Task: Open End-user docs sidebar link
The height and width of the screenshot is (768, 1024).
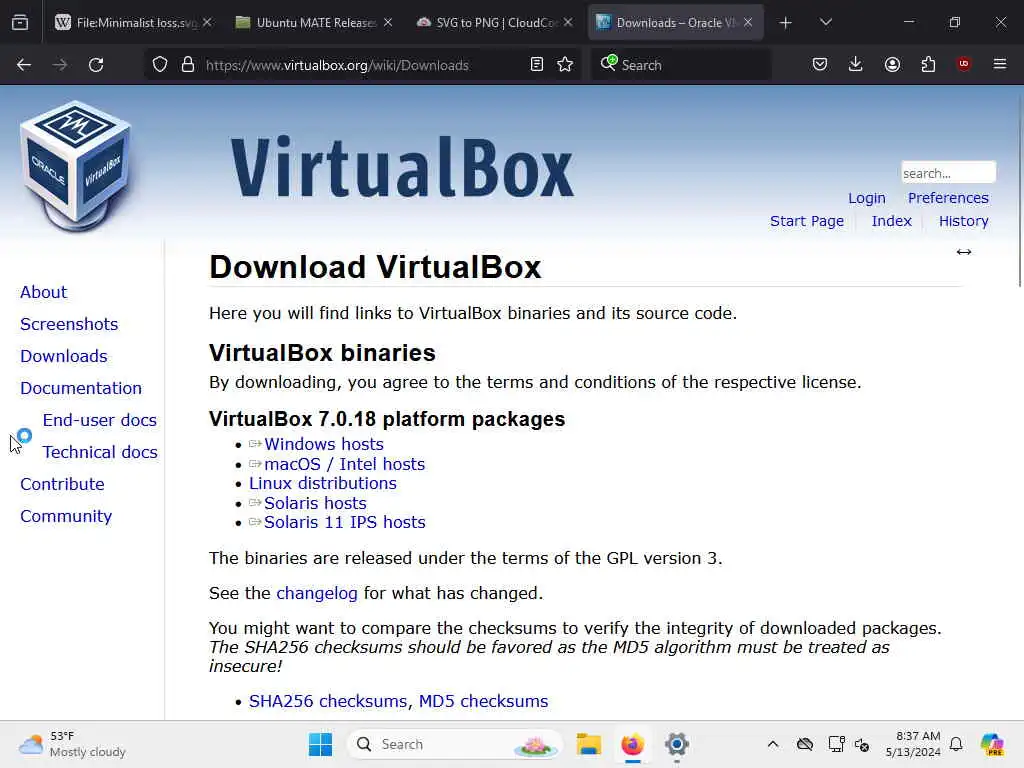Action: [100, 420]
